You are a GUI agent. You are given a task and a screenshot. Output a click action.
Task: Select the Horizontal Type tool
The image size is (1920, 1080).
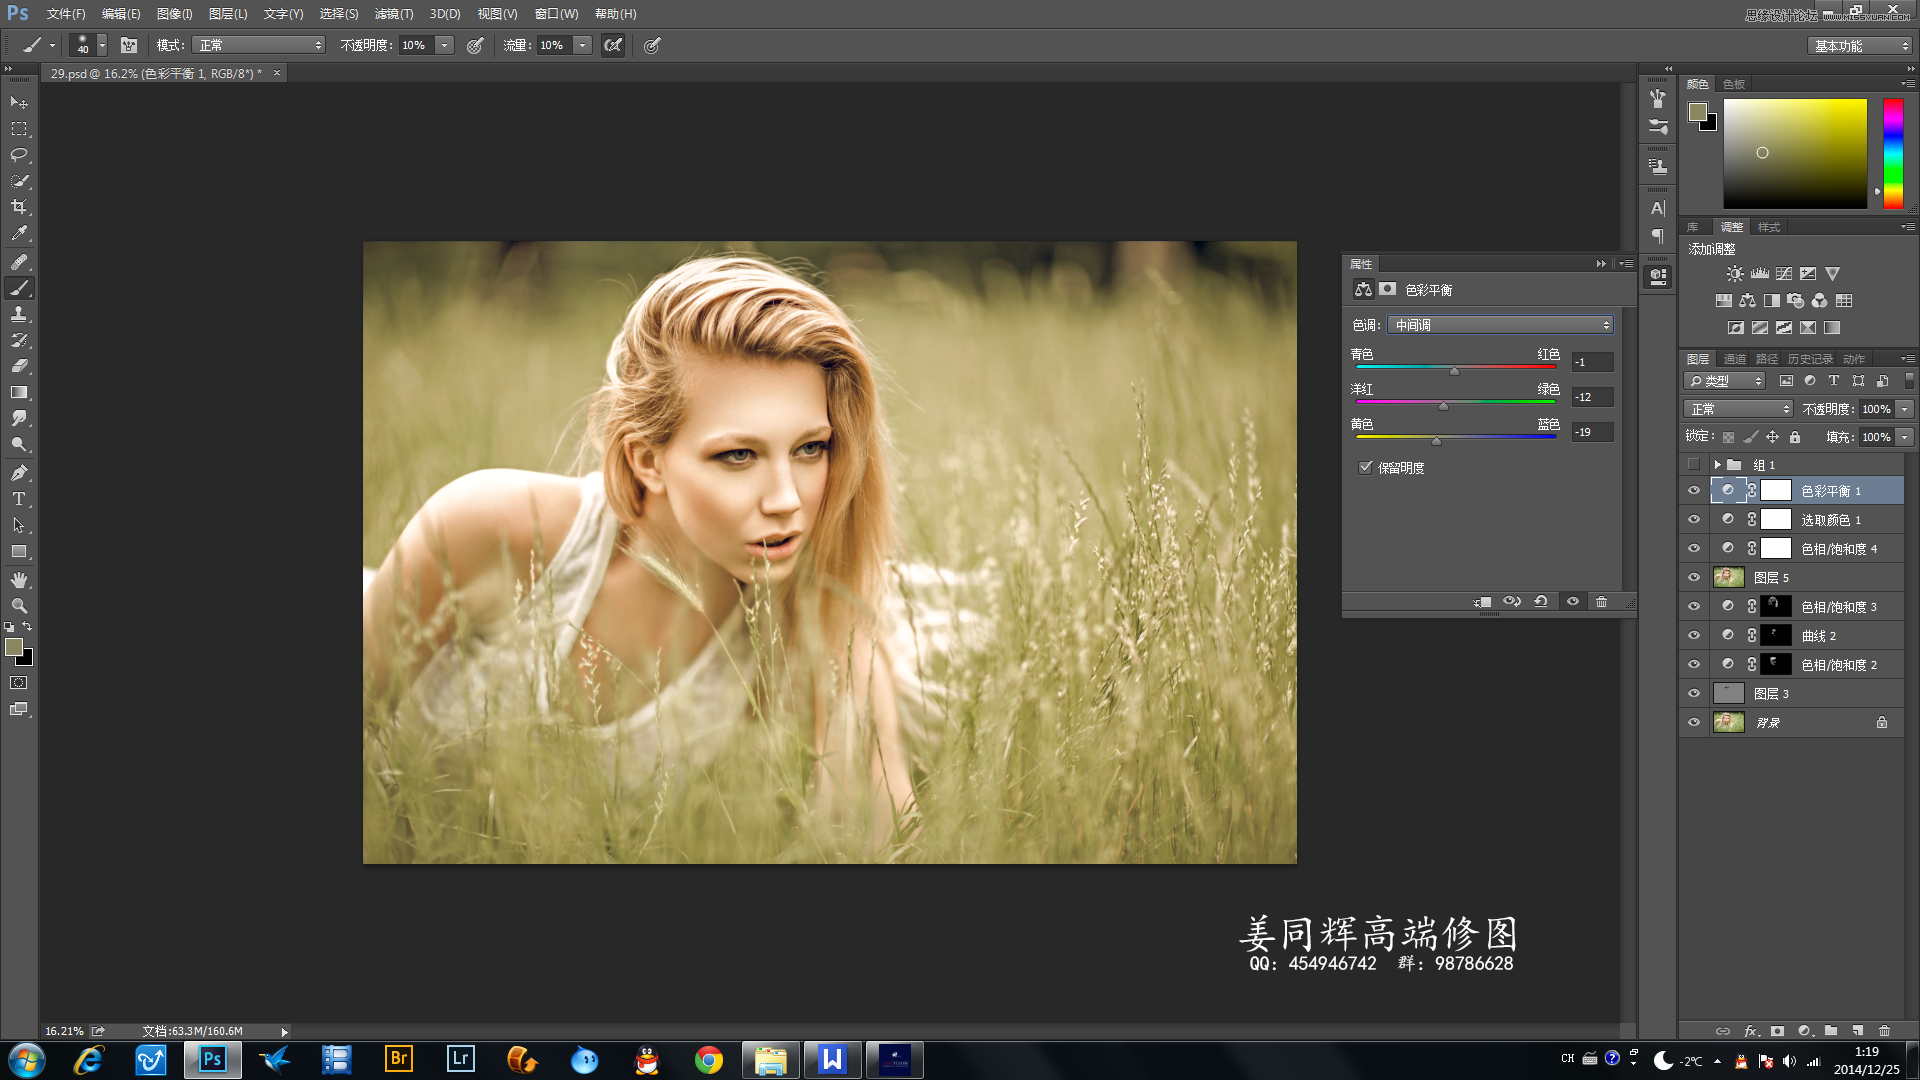point(19,499)
